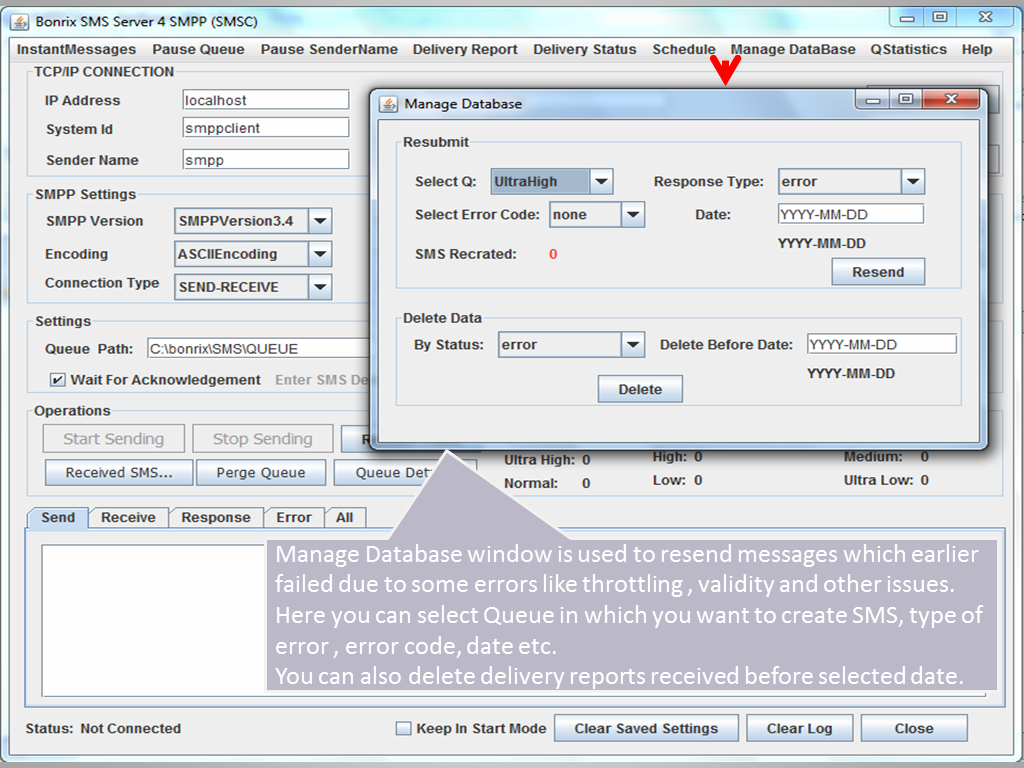Click the Clear Log button
The image size is (1024, 768).
(x=799, y=728)
